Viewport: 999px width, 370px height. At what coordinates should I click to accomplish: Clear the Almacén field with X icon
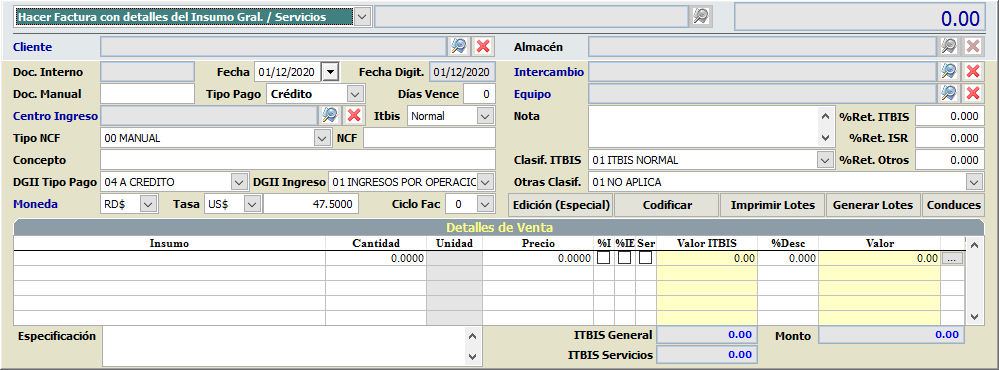(973, 46)
